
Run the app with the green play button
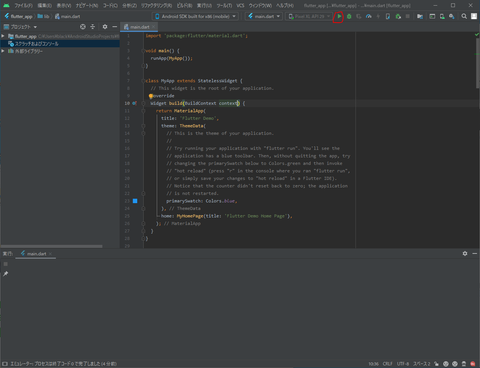point(339,16)
